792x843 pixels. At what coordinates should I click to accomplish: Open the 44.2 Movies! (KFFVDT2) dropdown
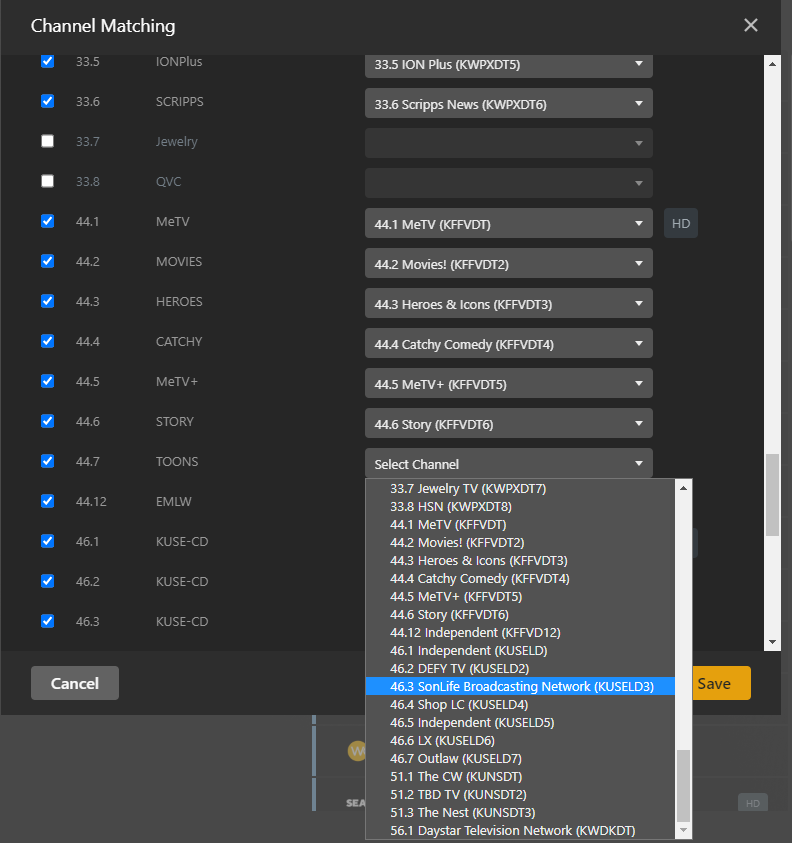[509, 263]
